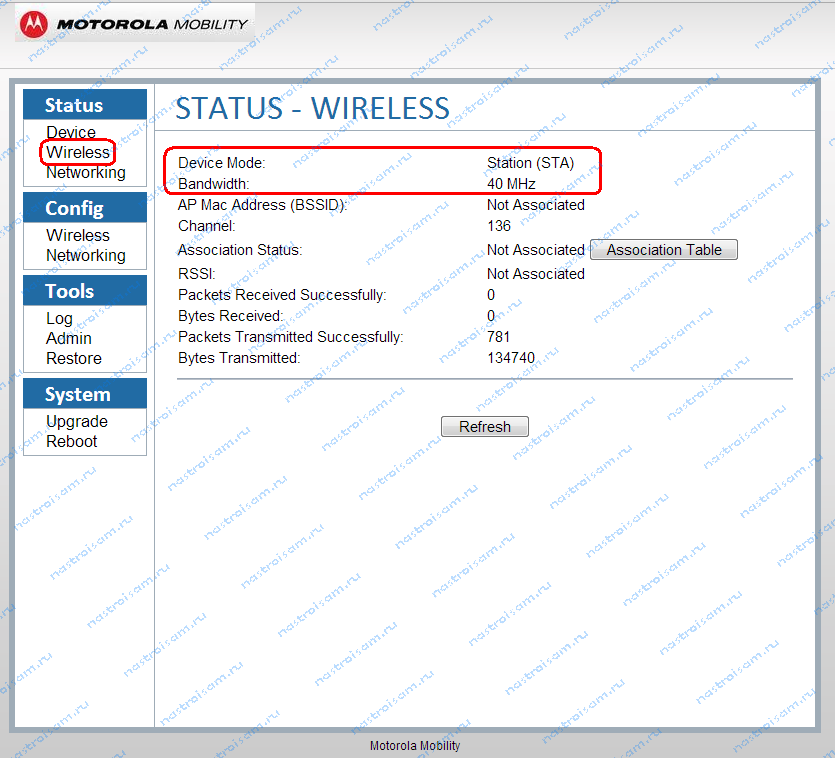835x758 pixels.
Task: Select Wireless under the Status section
Action: [x=78, y=153]
